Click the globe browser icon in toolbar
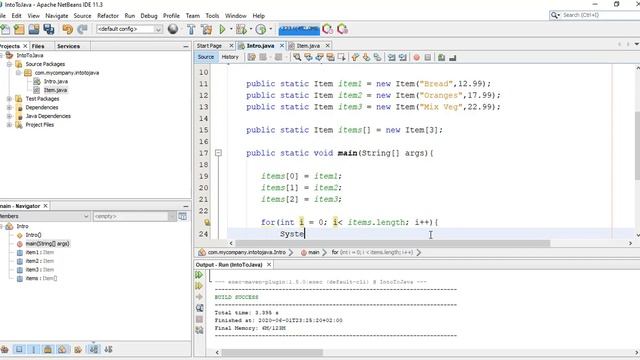The image size is (640, 360). (173, 29)
